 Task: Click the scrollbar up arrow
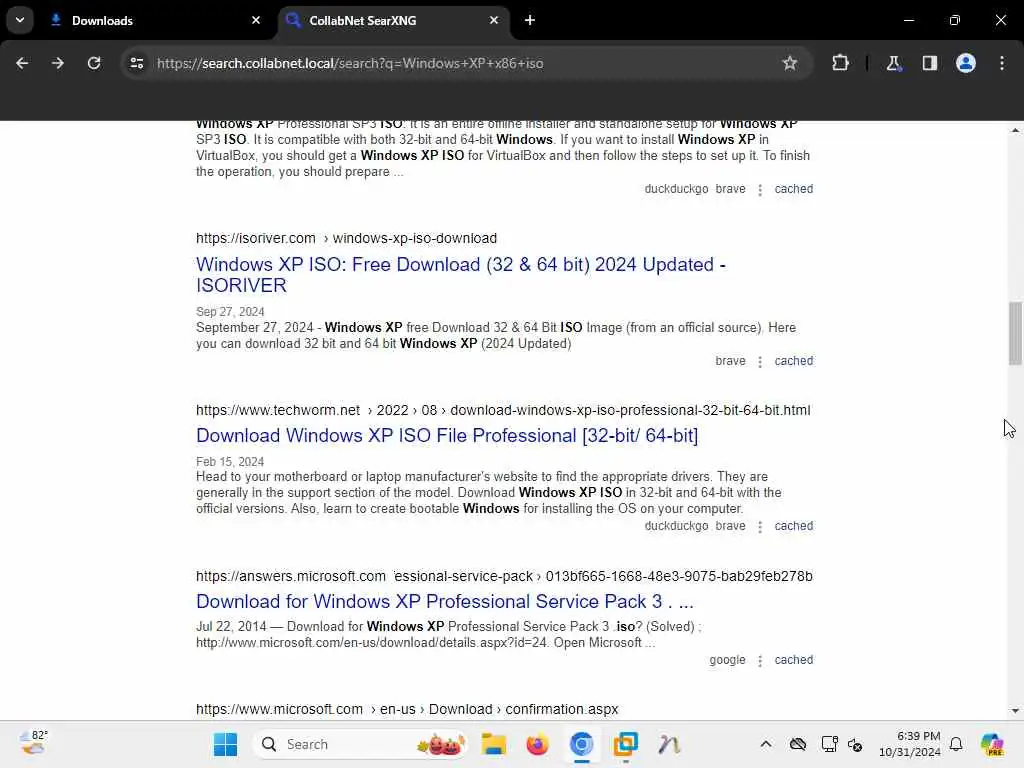click(x=1015, y=130)
